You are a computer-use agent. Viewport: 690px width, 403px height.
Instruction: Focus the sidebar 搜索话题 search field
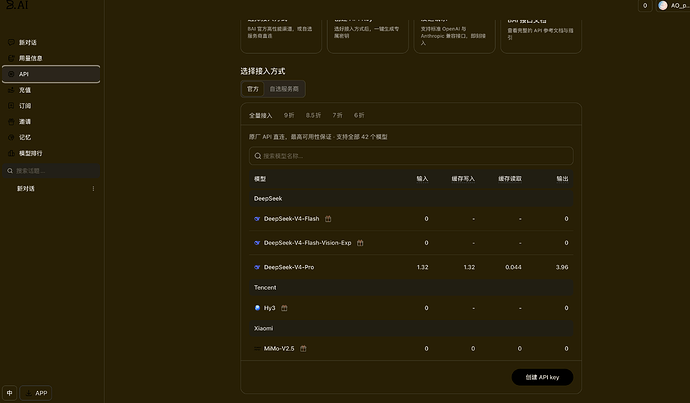click(51, 171)
